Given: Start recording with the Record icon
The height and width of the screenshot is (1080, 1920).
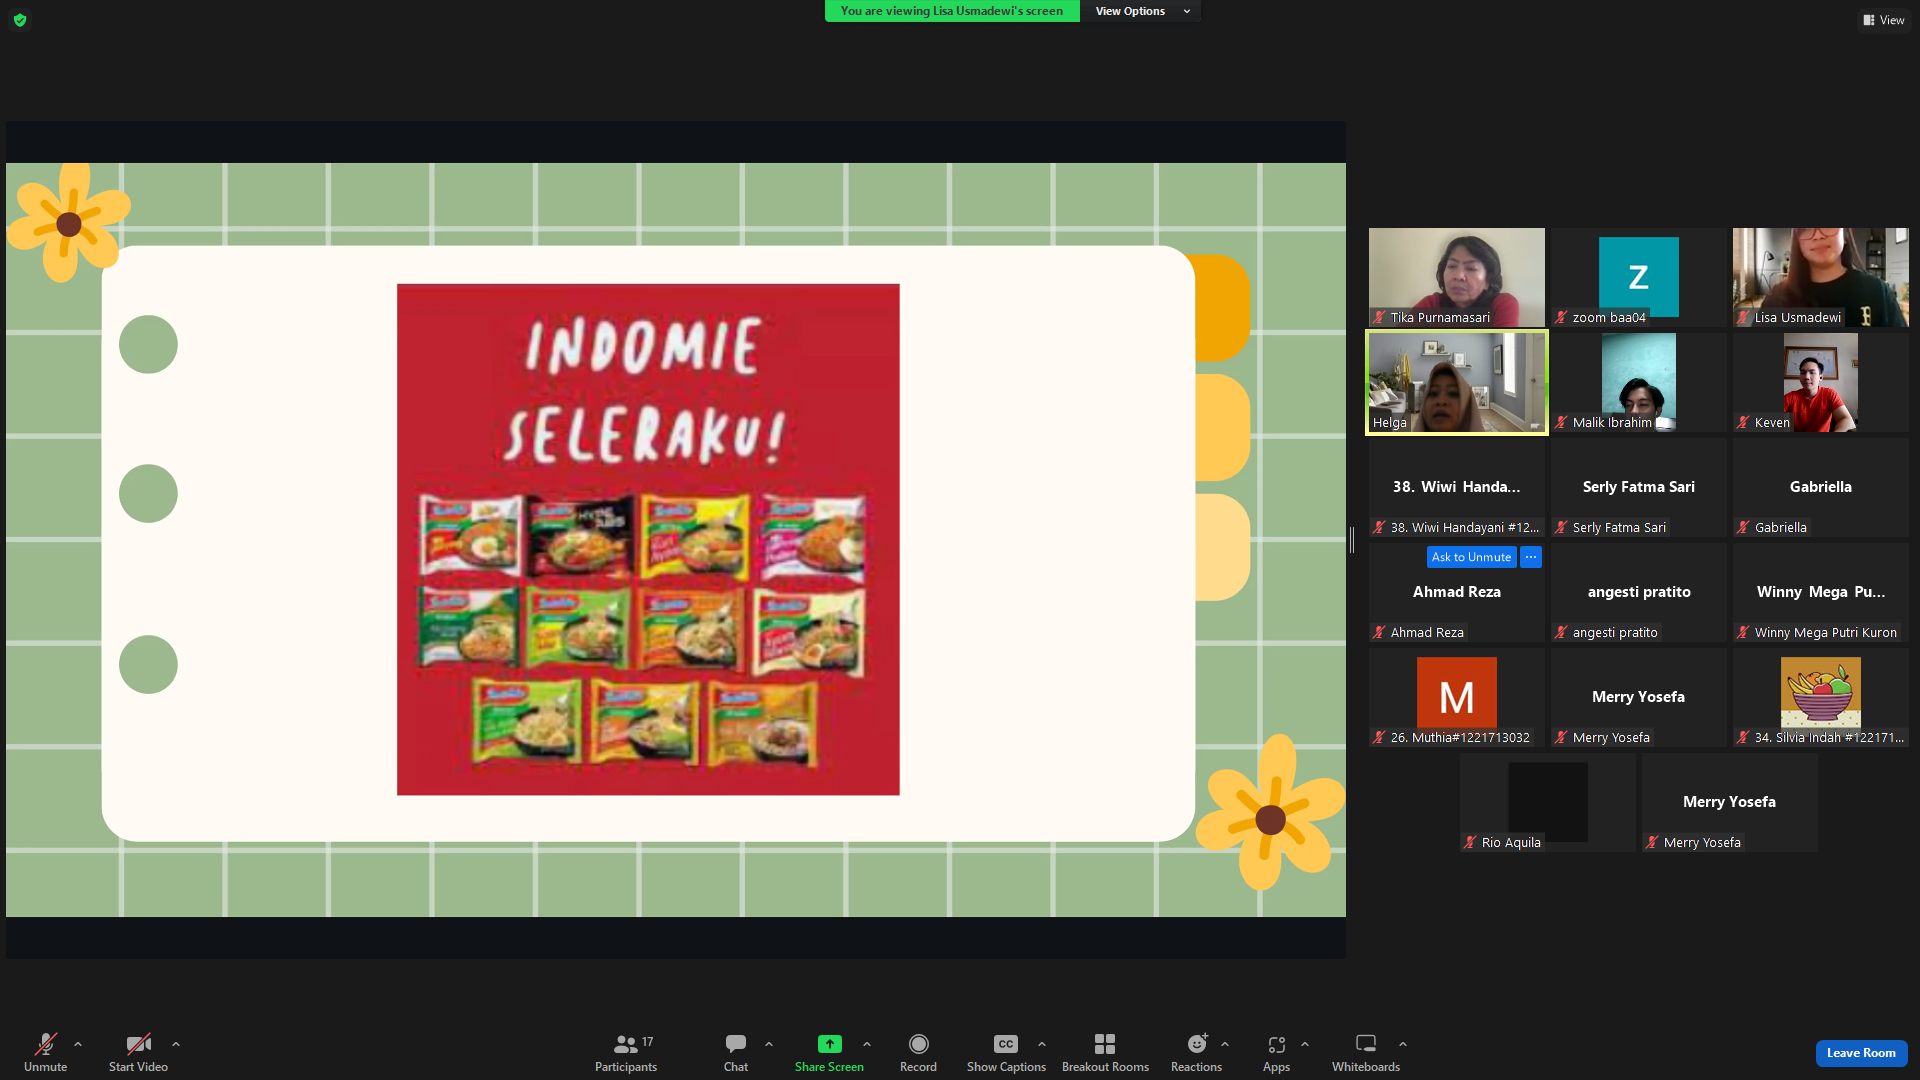Looking at the screenshot, I should [918, 1044].
